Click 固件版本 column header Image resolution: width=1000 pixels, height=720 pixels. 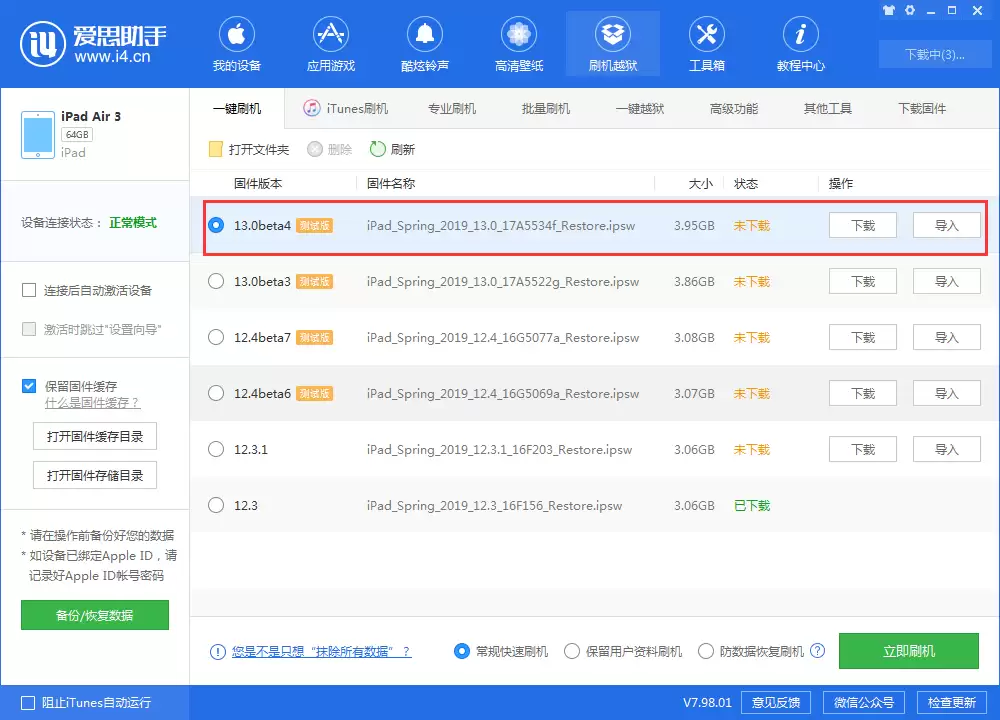point(258,184)
